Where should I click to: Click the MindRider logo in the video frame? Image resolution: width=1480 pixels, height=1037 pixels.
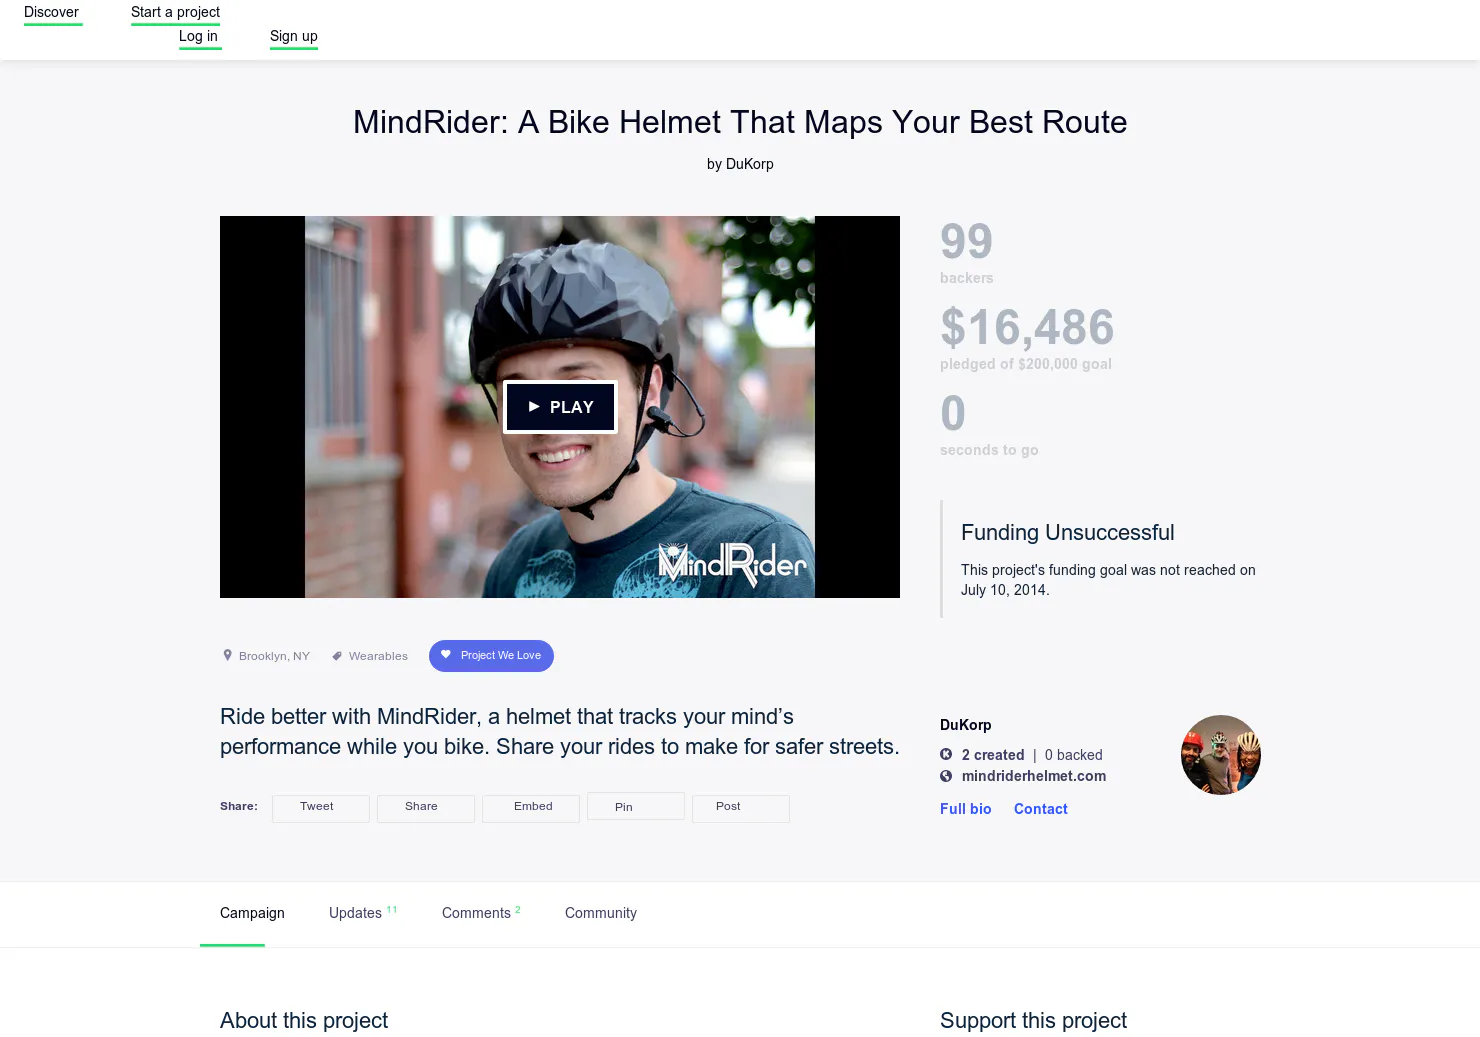click(733, 564)
